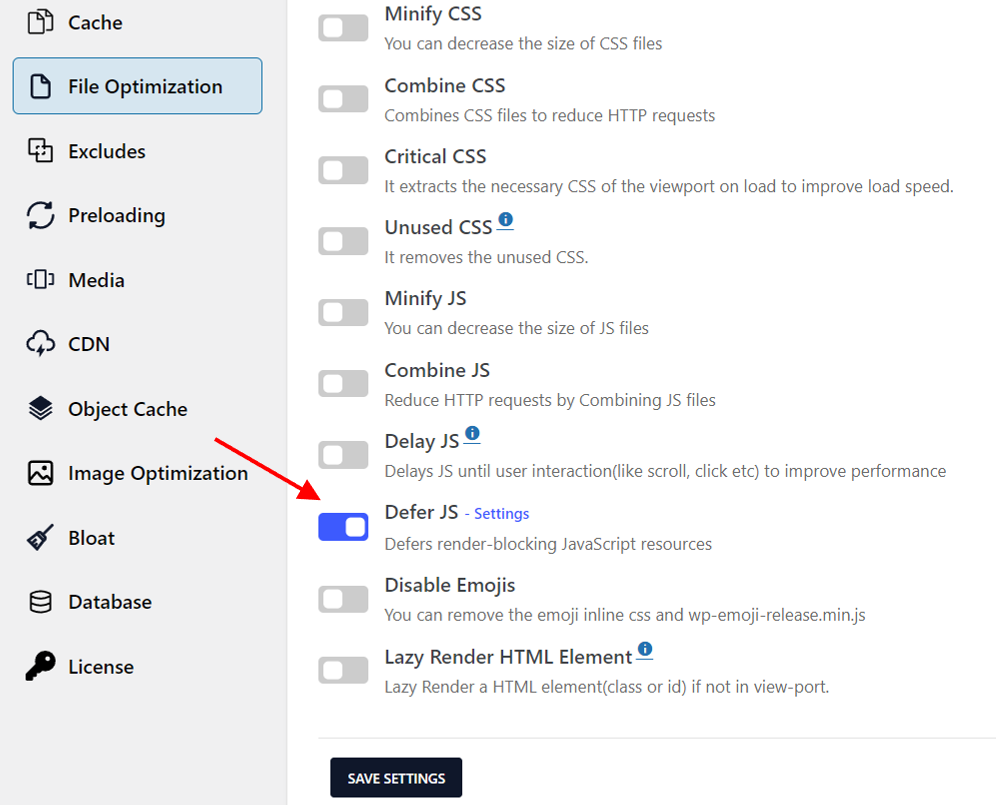
Task: Click 'You can remove the emoji inline css' text
Action: tap(625, 614)
